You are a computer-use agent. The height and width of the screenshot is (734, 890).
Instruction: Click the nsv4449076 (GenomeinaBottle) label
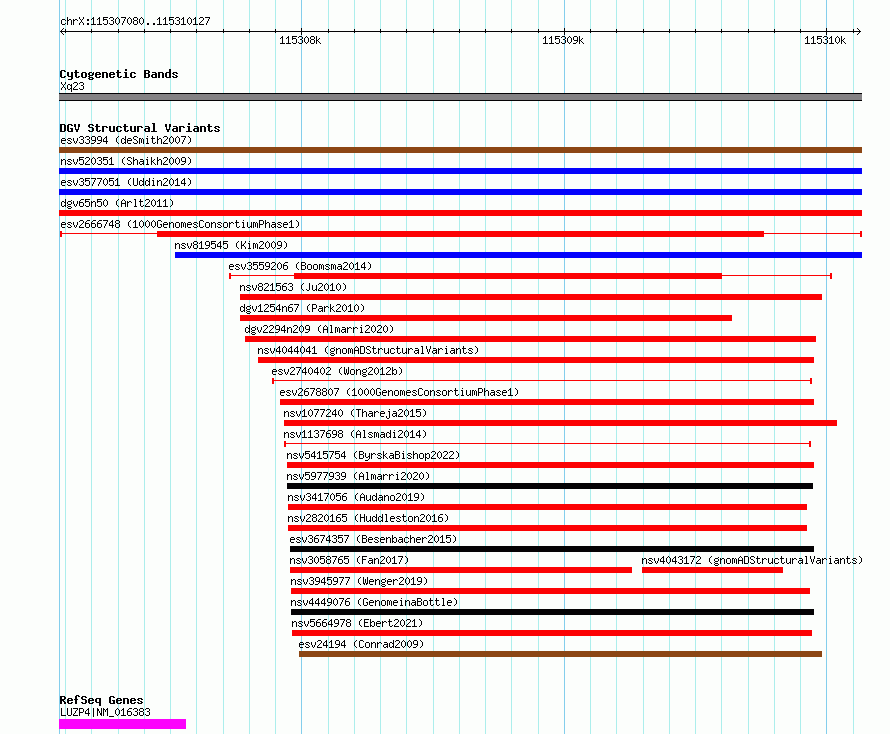click(374, 602)
